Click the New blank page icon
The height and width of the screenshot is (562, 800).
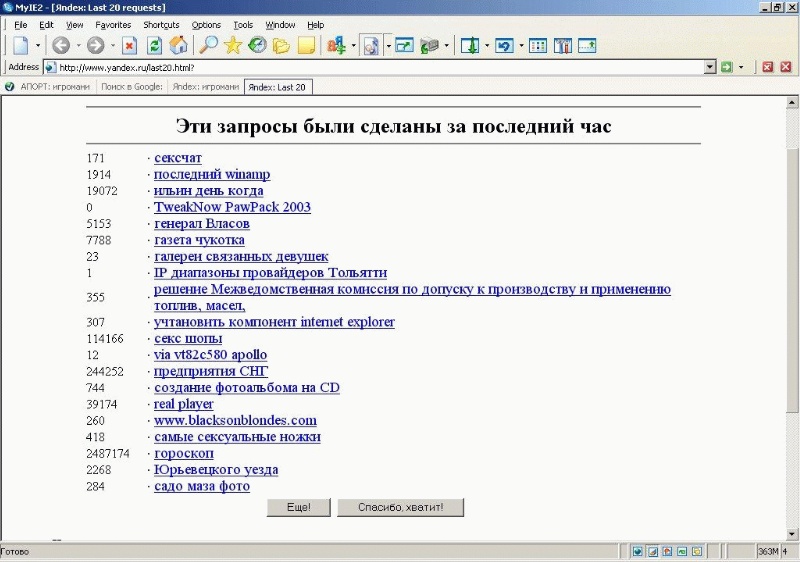click(21, 46)
